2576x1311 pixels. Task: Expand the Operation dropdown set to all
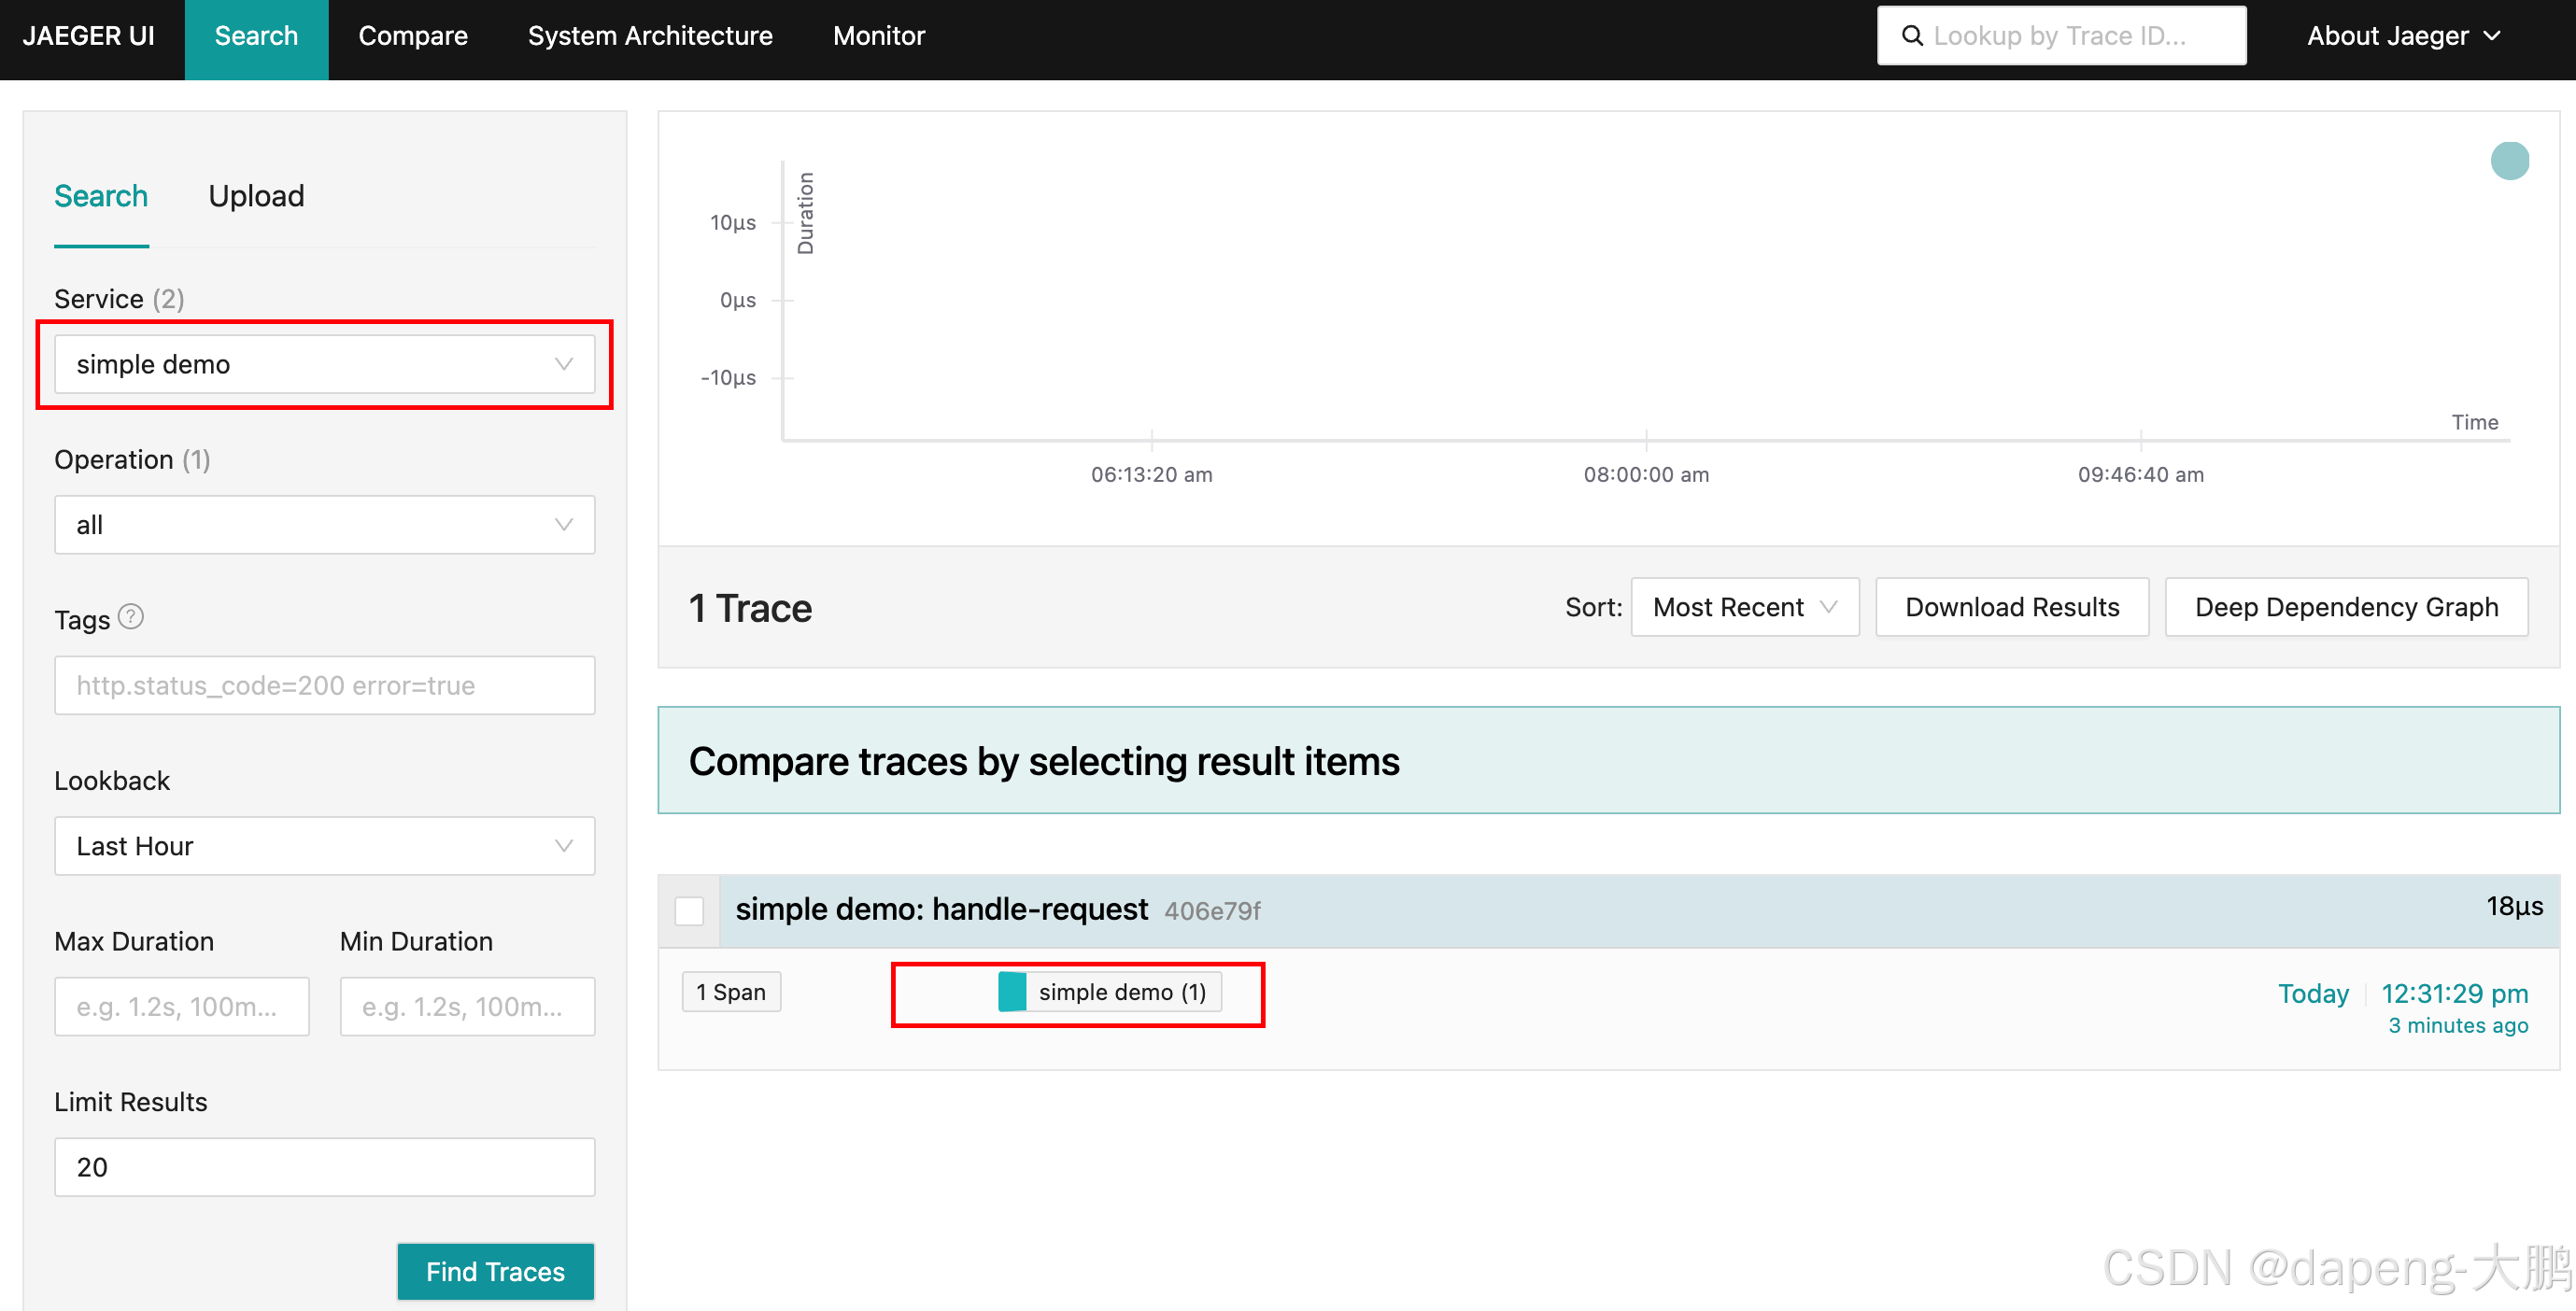pos(324,525)
